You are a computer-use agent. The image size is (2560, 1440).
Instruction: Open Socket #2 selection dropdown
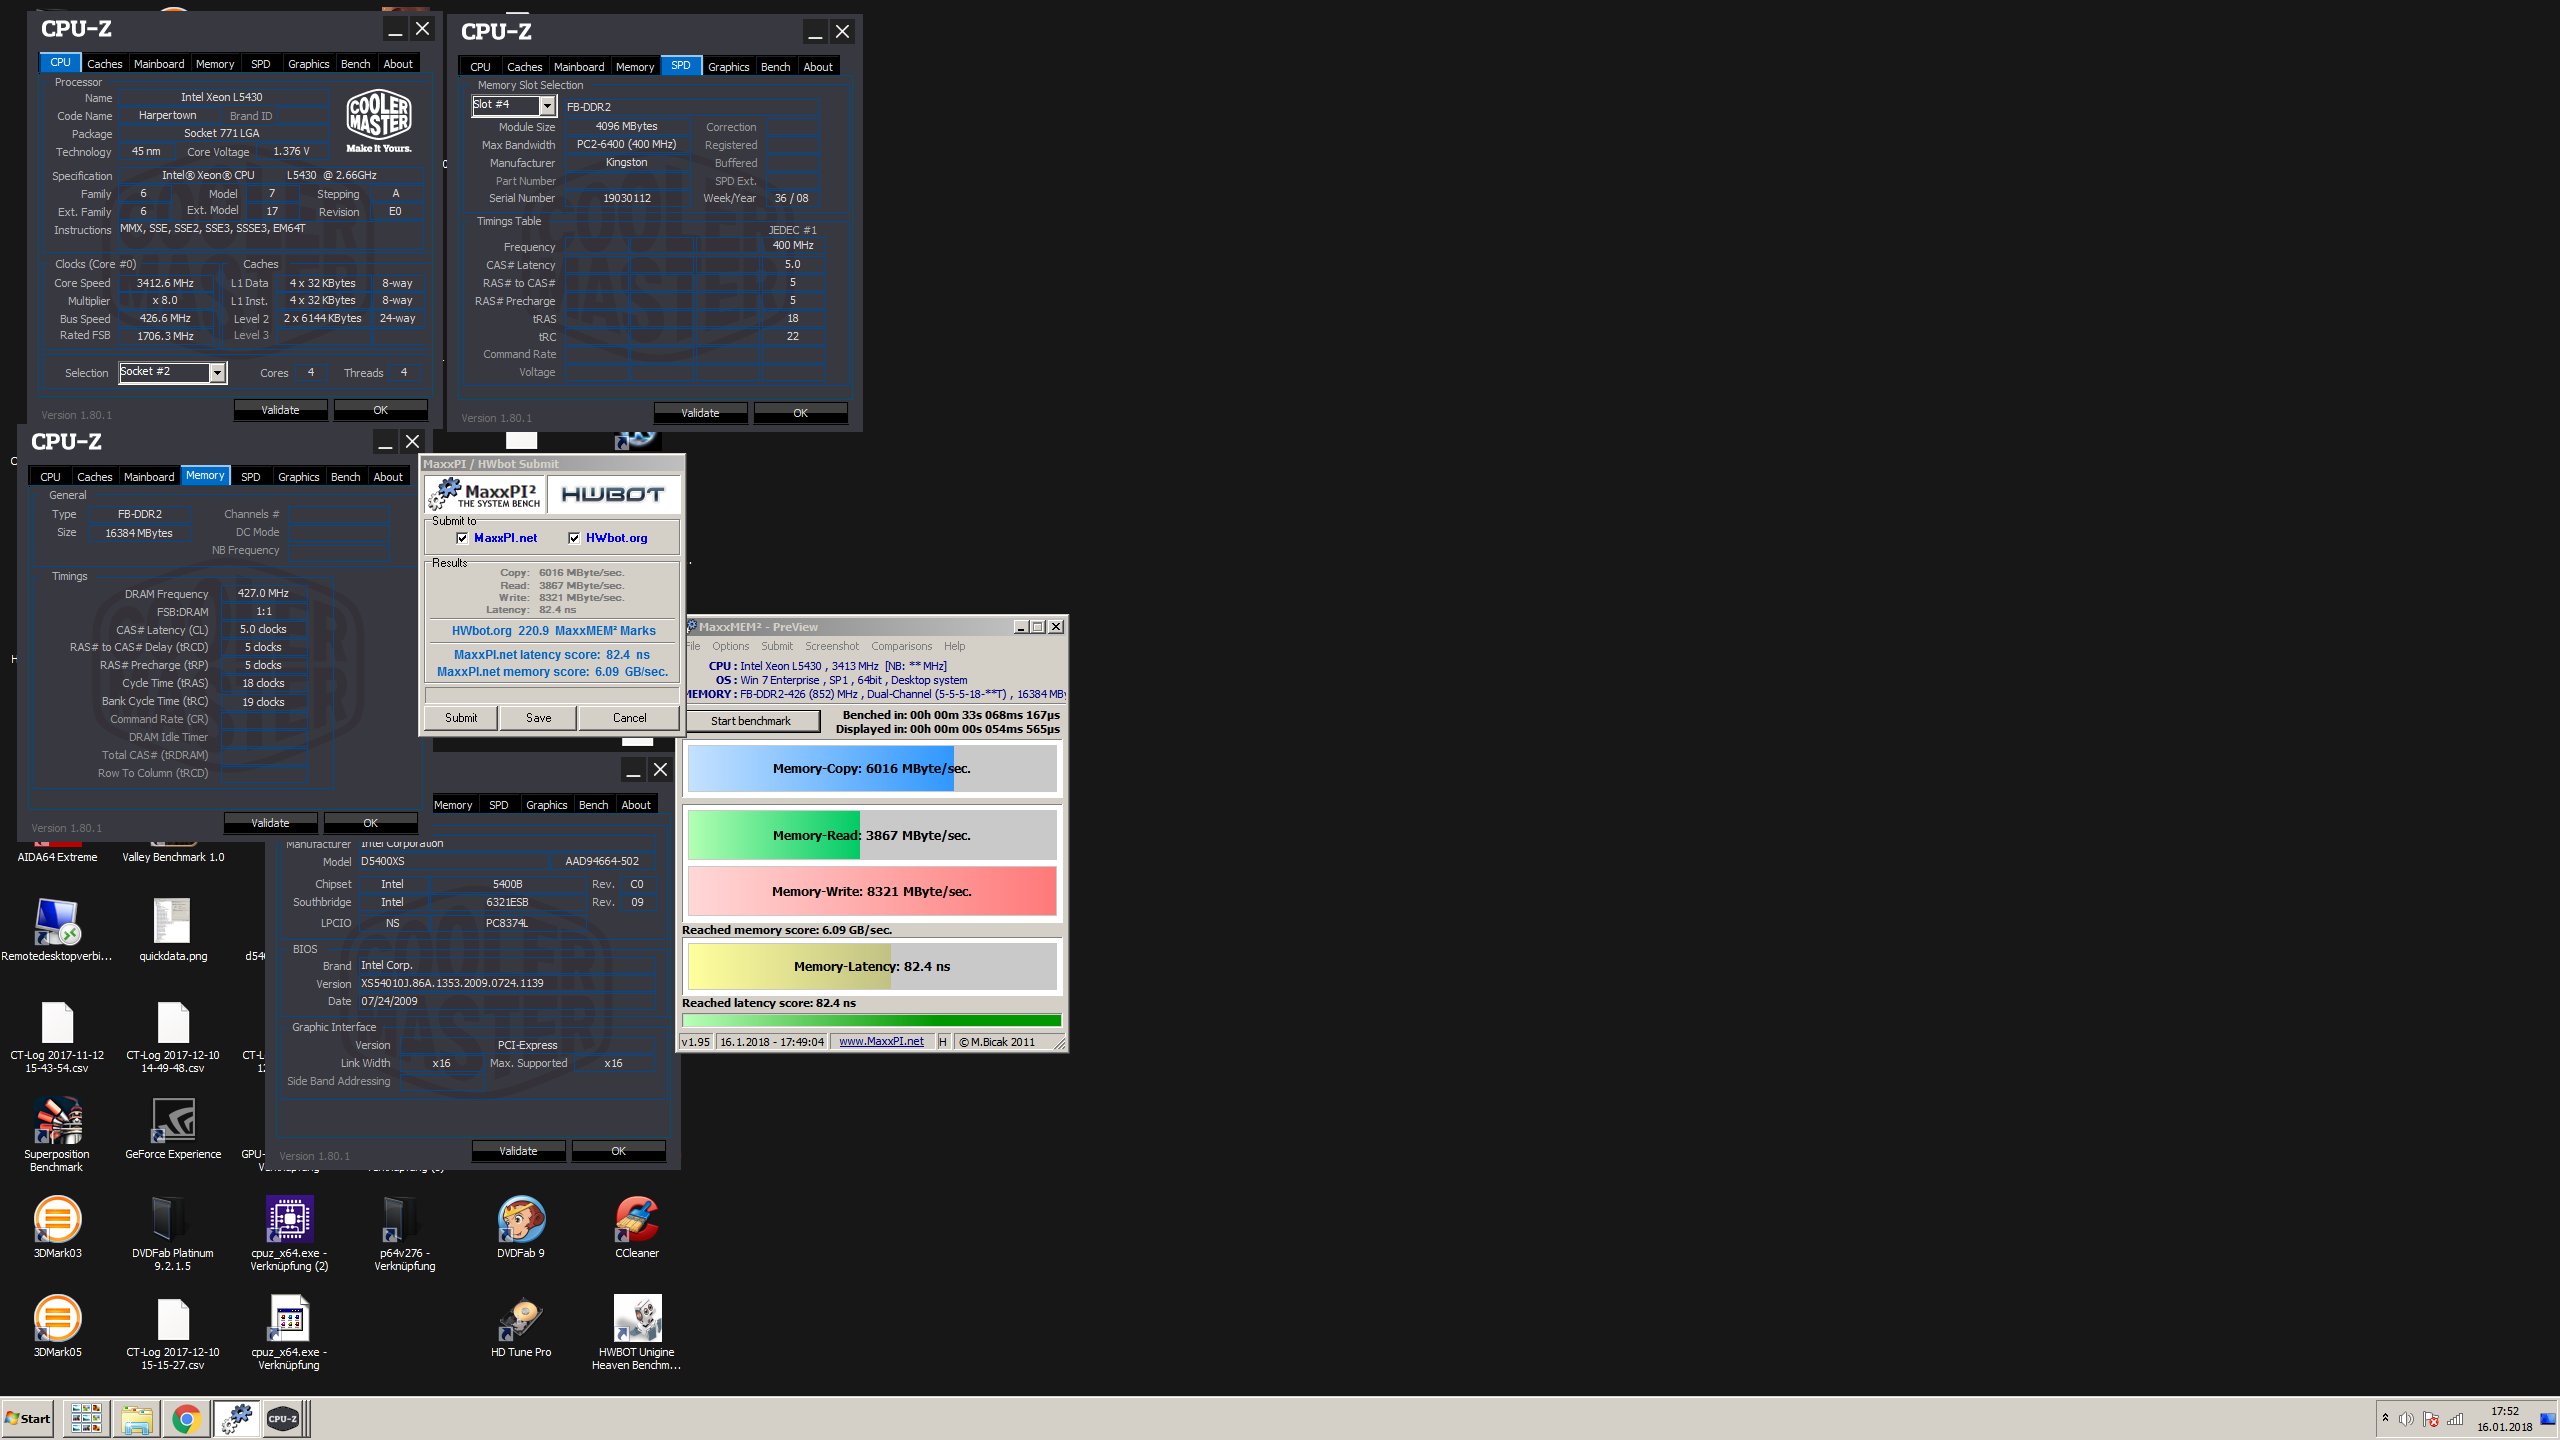tap(216, 373)
